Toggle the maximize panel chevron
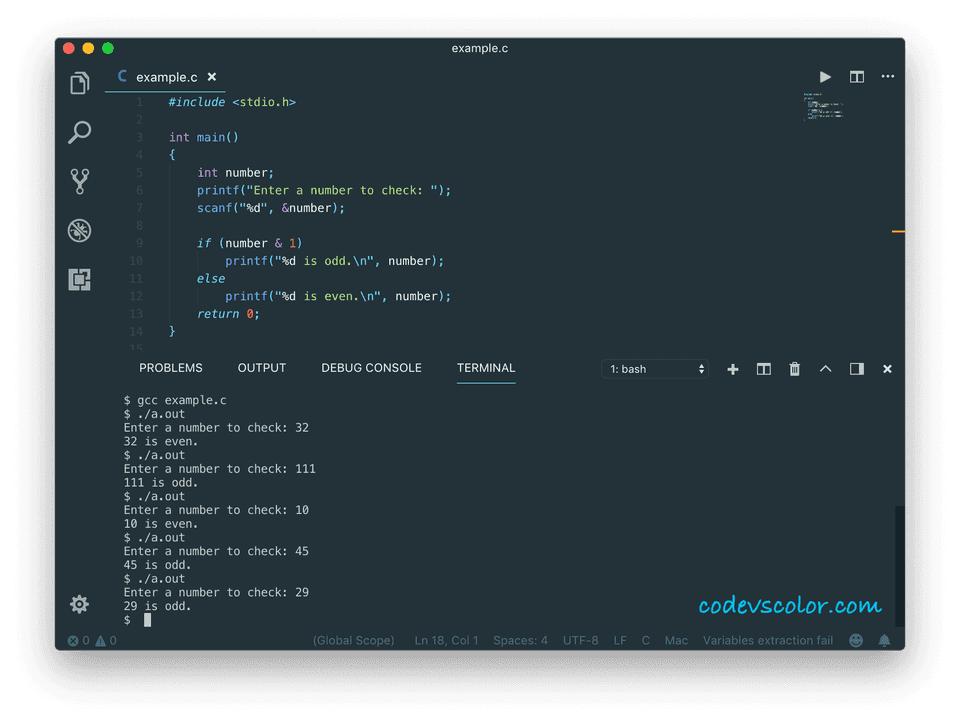The height and width of the screenshot is (723, 960). point(825,369)
